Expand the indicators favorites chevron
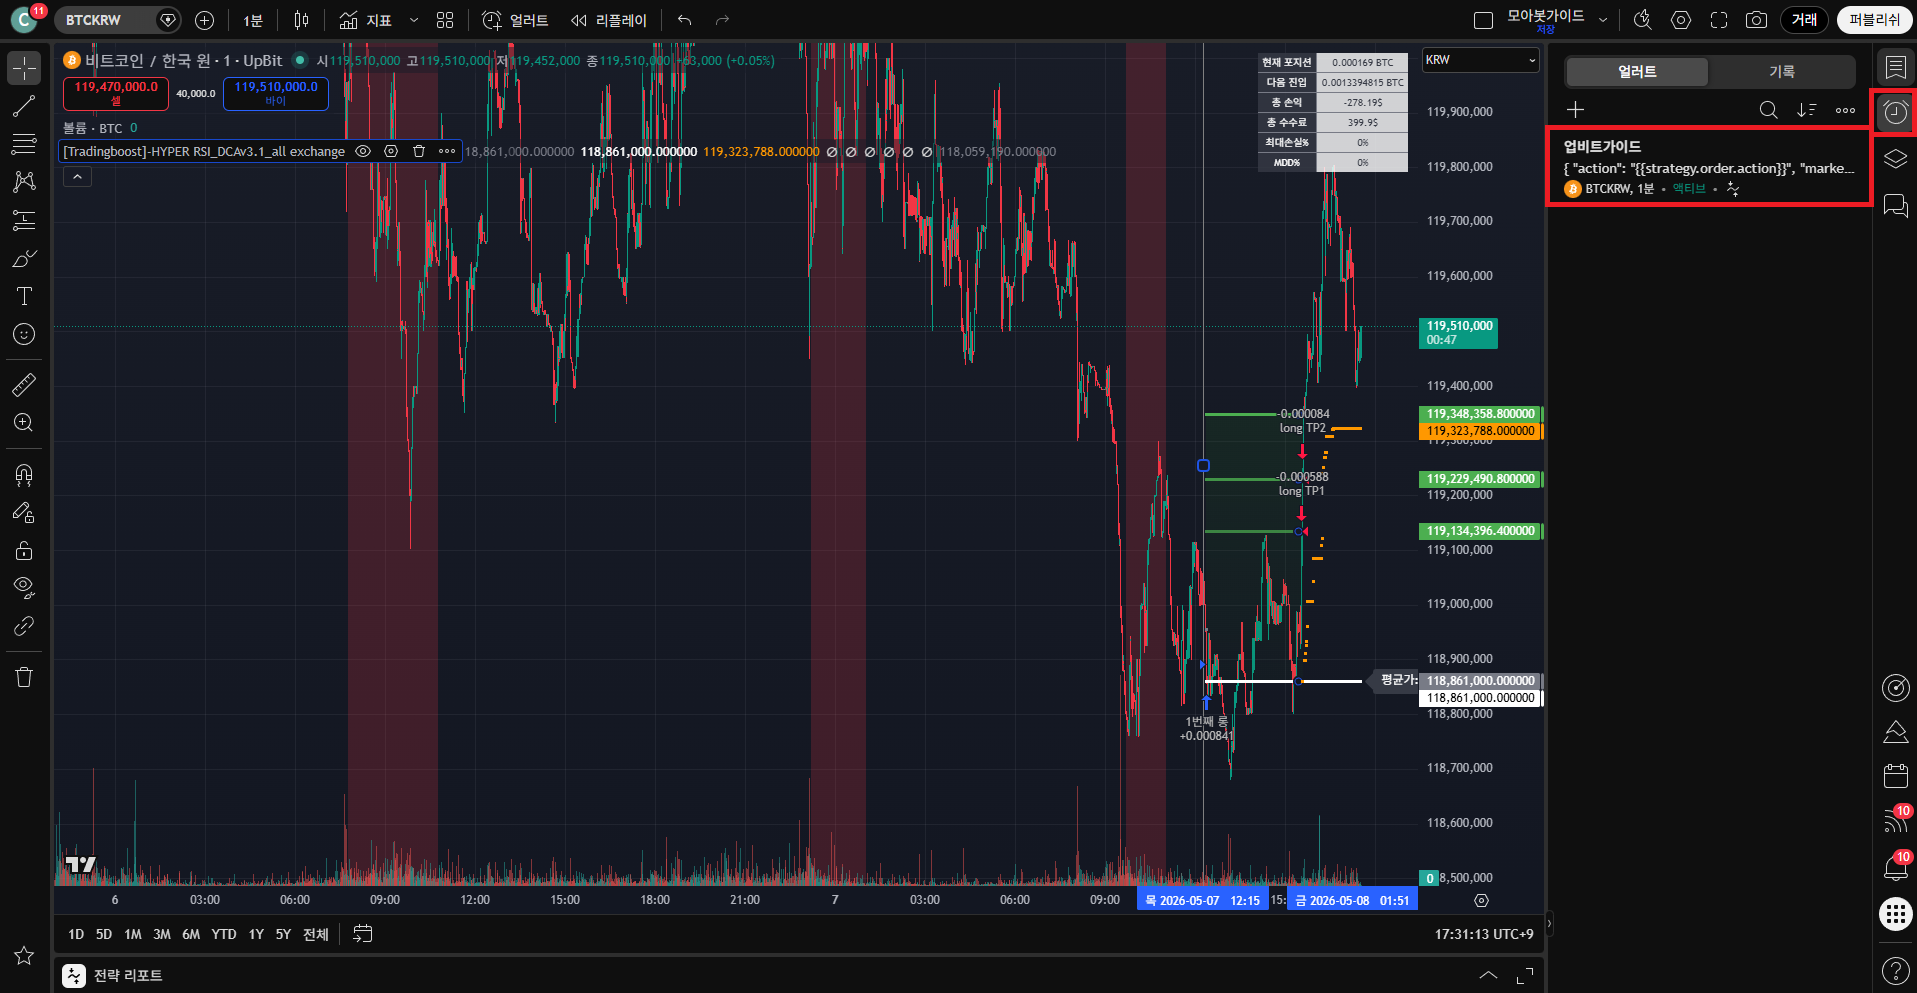This screenshot has height=993, width=1917. [414, 20]
